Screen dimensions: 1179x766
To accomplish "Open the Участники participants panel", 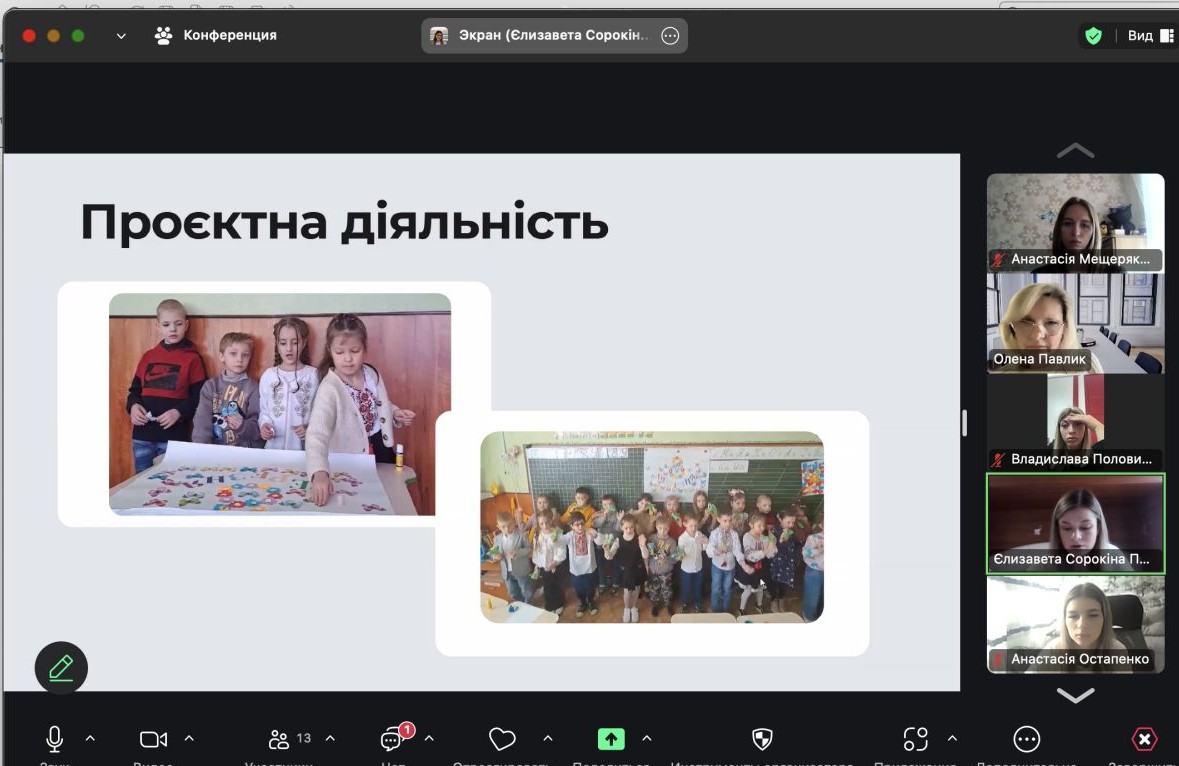I will [280, 739].
